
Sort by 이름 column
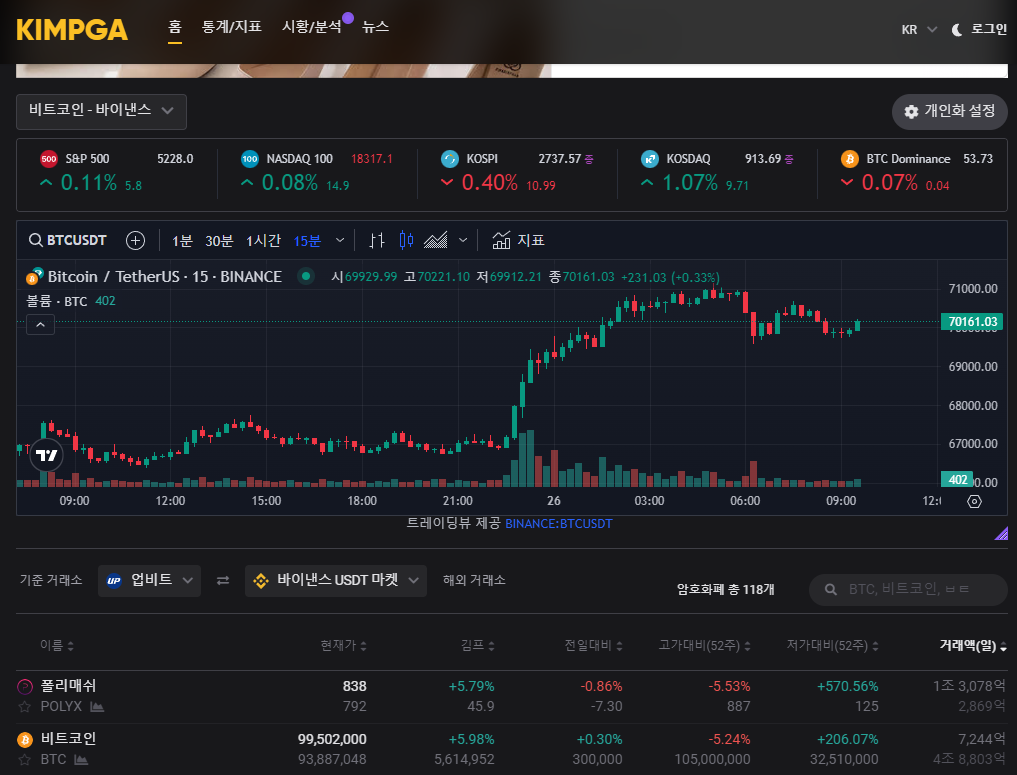point(57,645)
